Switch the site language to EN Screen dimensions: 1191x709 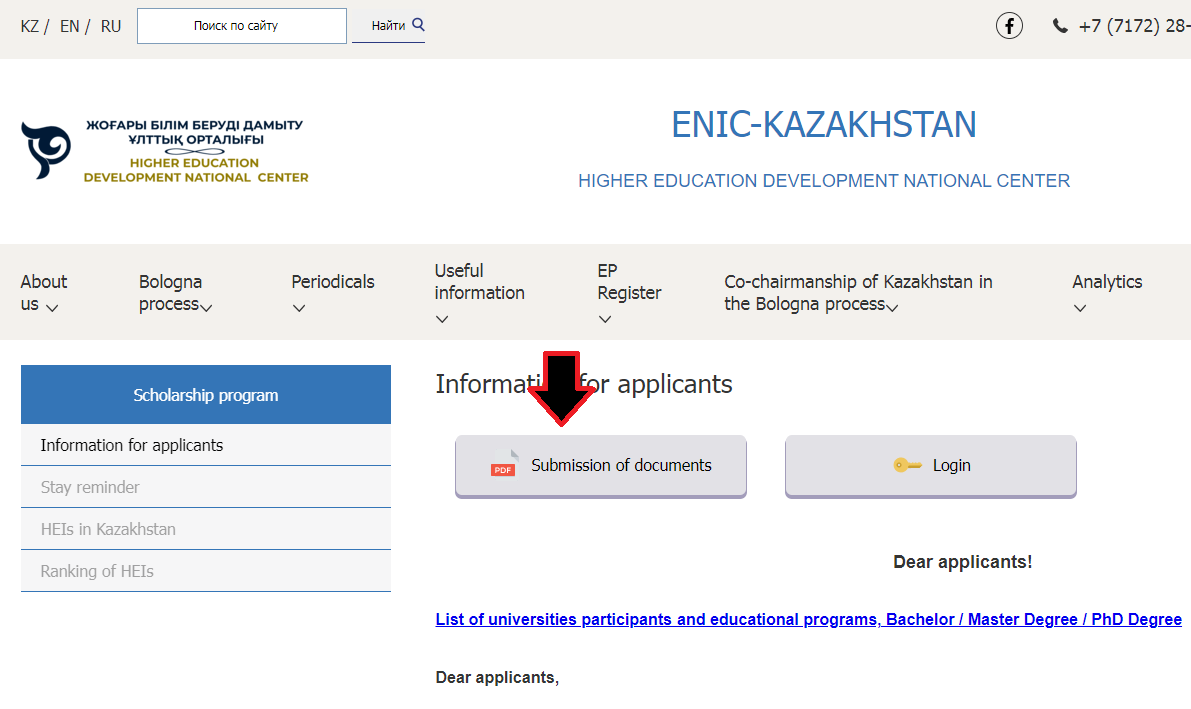(x=69, y=27)
